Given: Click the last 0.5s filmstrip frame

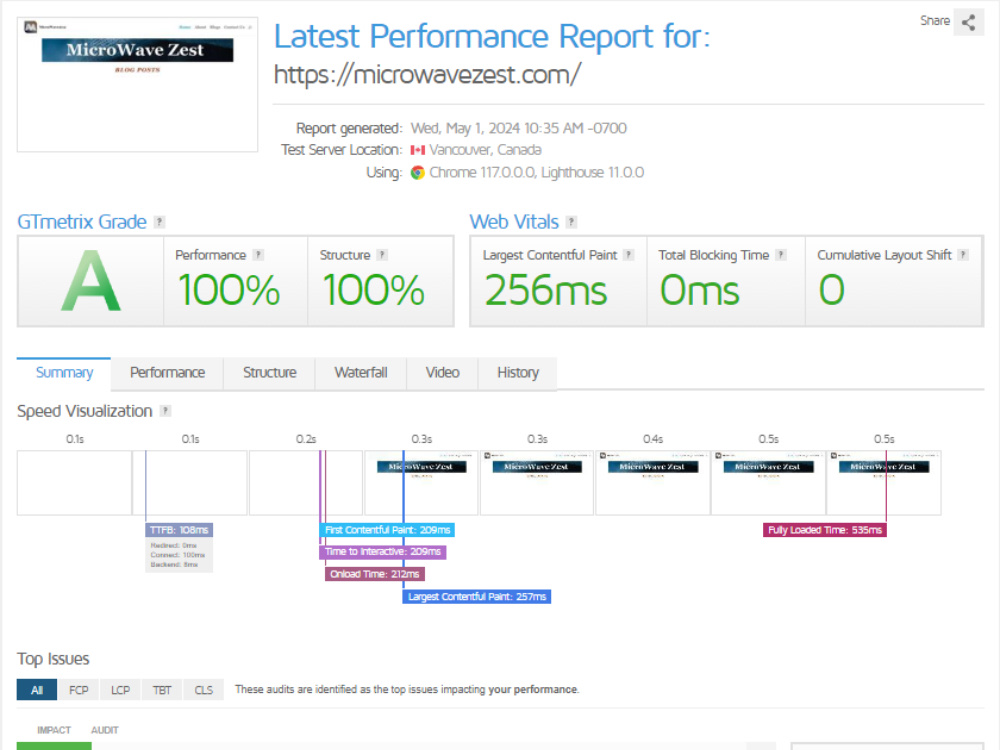Looking at the screenshot, I should (x=884, y=483).
